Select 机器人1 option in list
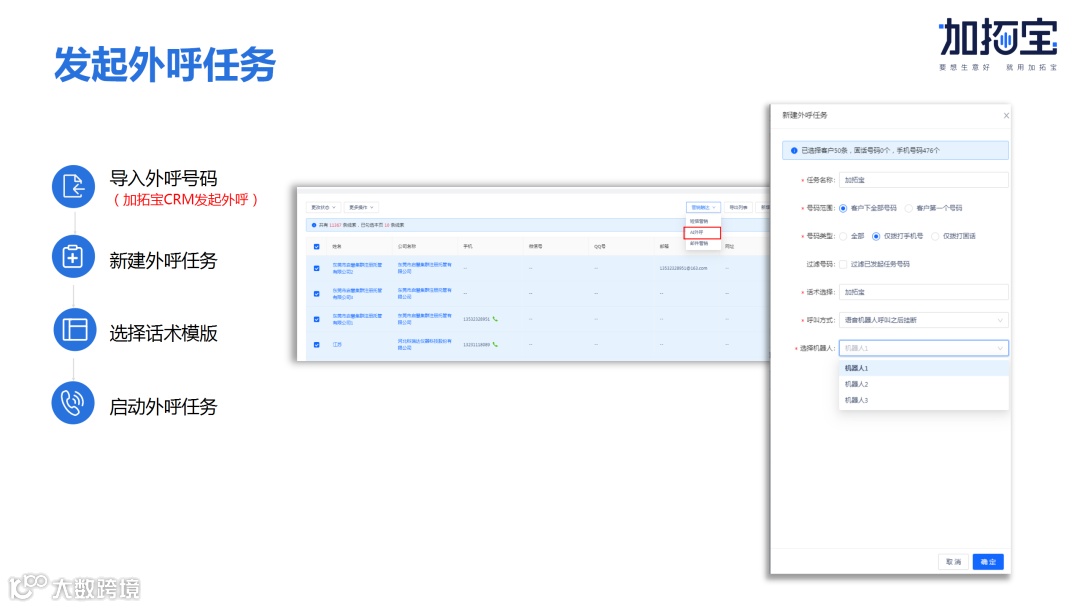The image size is (1080, 608). tap(924, 368)
